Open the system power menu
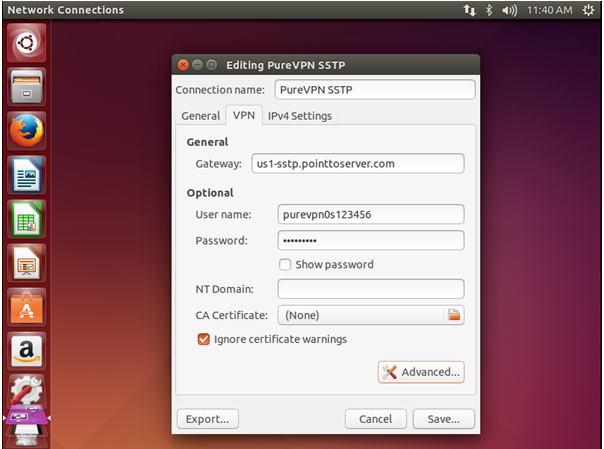 (x=588, y=10)
